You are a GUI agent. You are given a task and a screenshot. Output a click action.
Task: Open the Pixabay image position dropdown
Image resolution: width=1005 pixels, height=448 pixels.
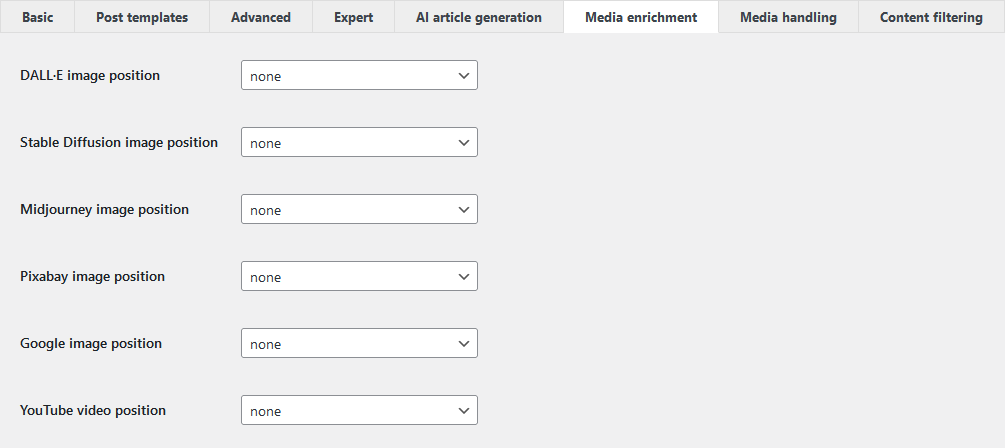[359, 276]
